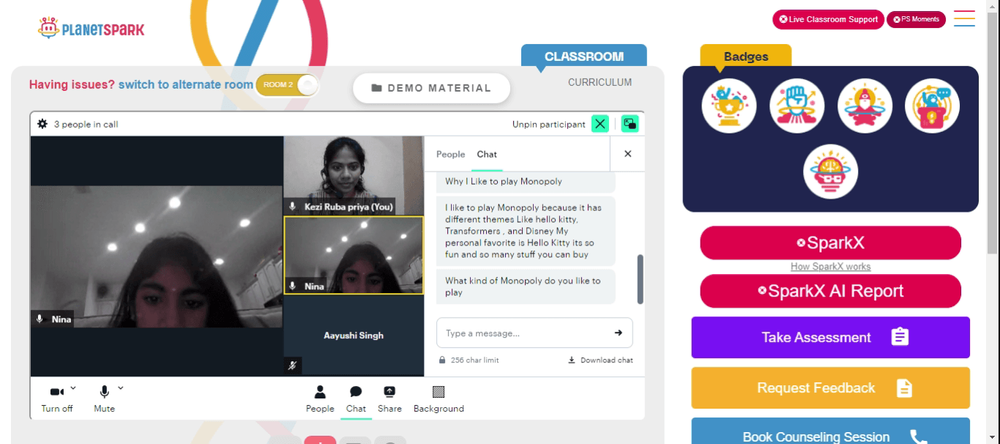1000x444 pixels.
Task: Click the '256 char limit' label
Action: (x=474, y=360)
